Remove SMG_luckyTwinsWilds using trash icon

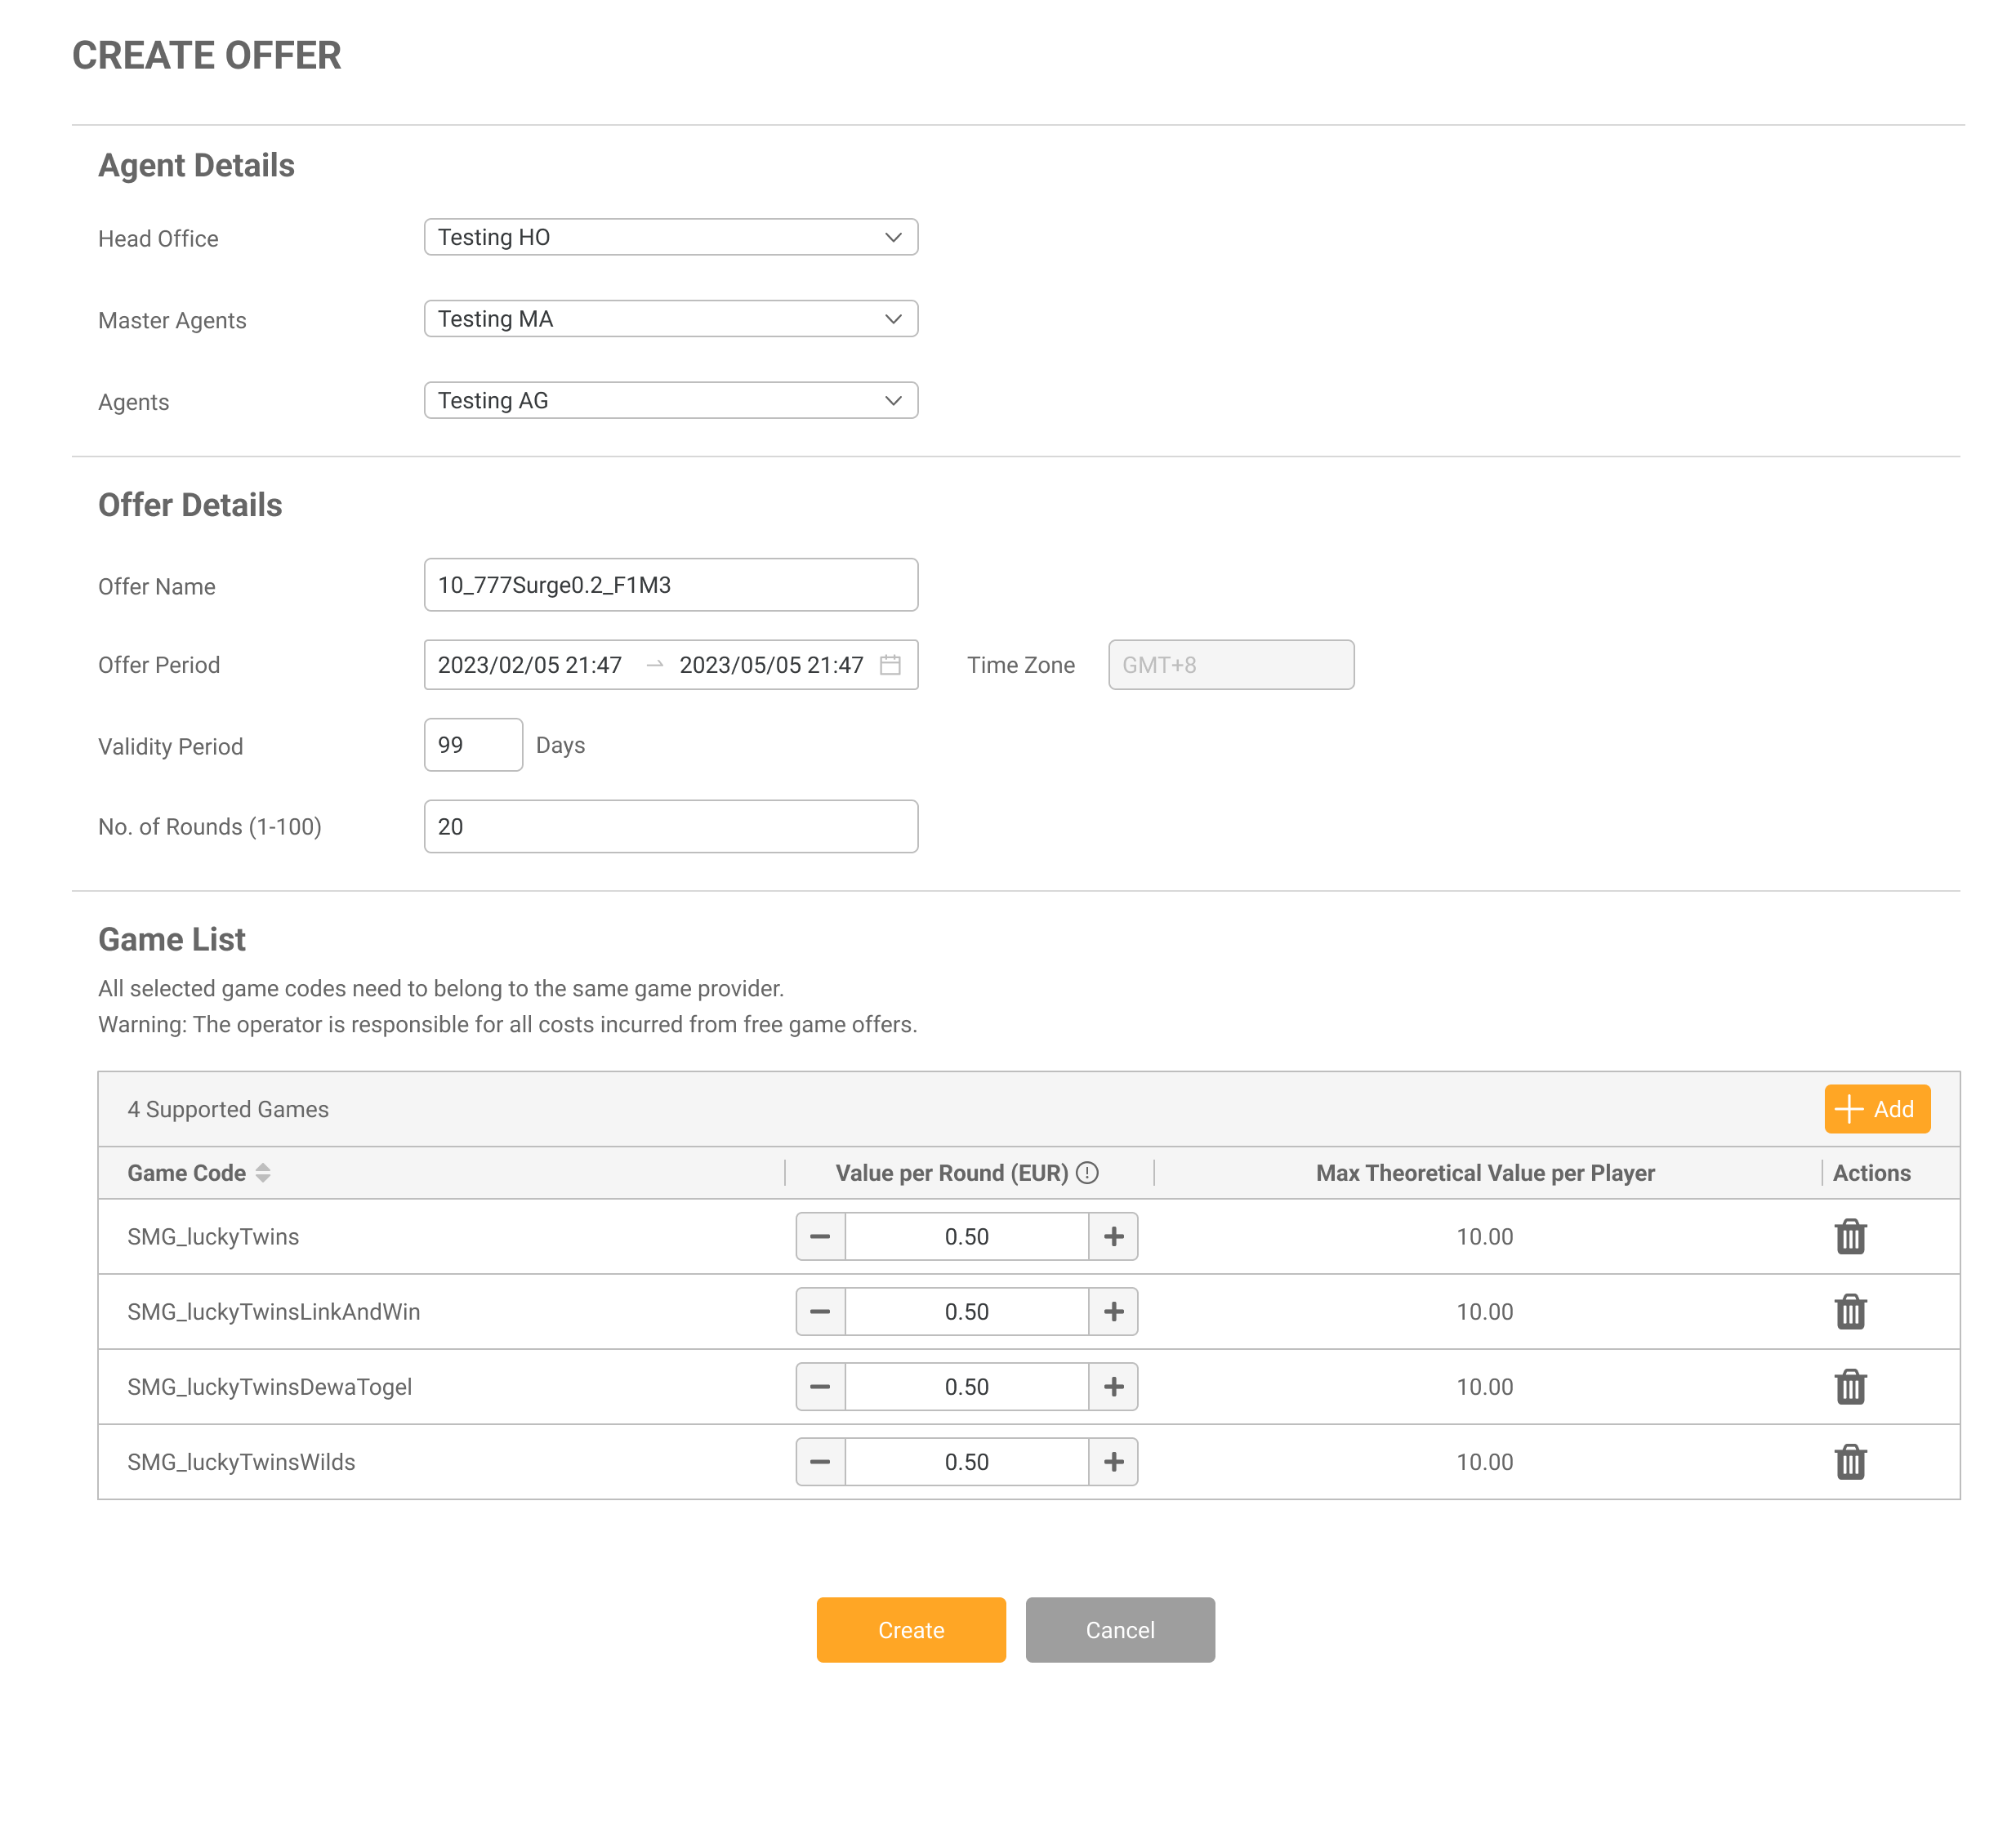coord(1850,1461)
